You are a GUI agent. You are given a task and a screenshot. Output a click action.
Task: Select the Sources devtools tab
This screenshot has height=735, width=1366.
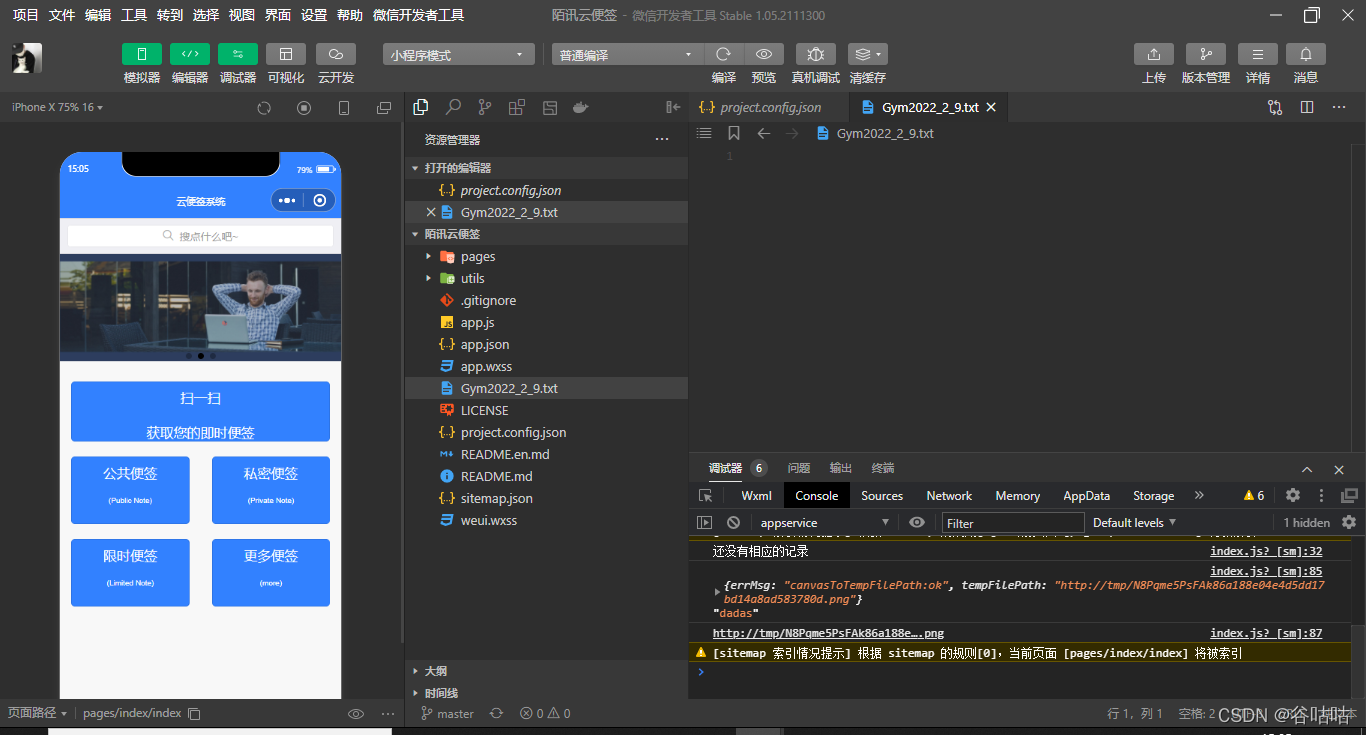point(882,495)
